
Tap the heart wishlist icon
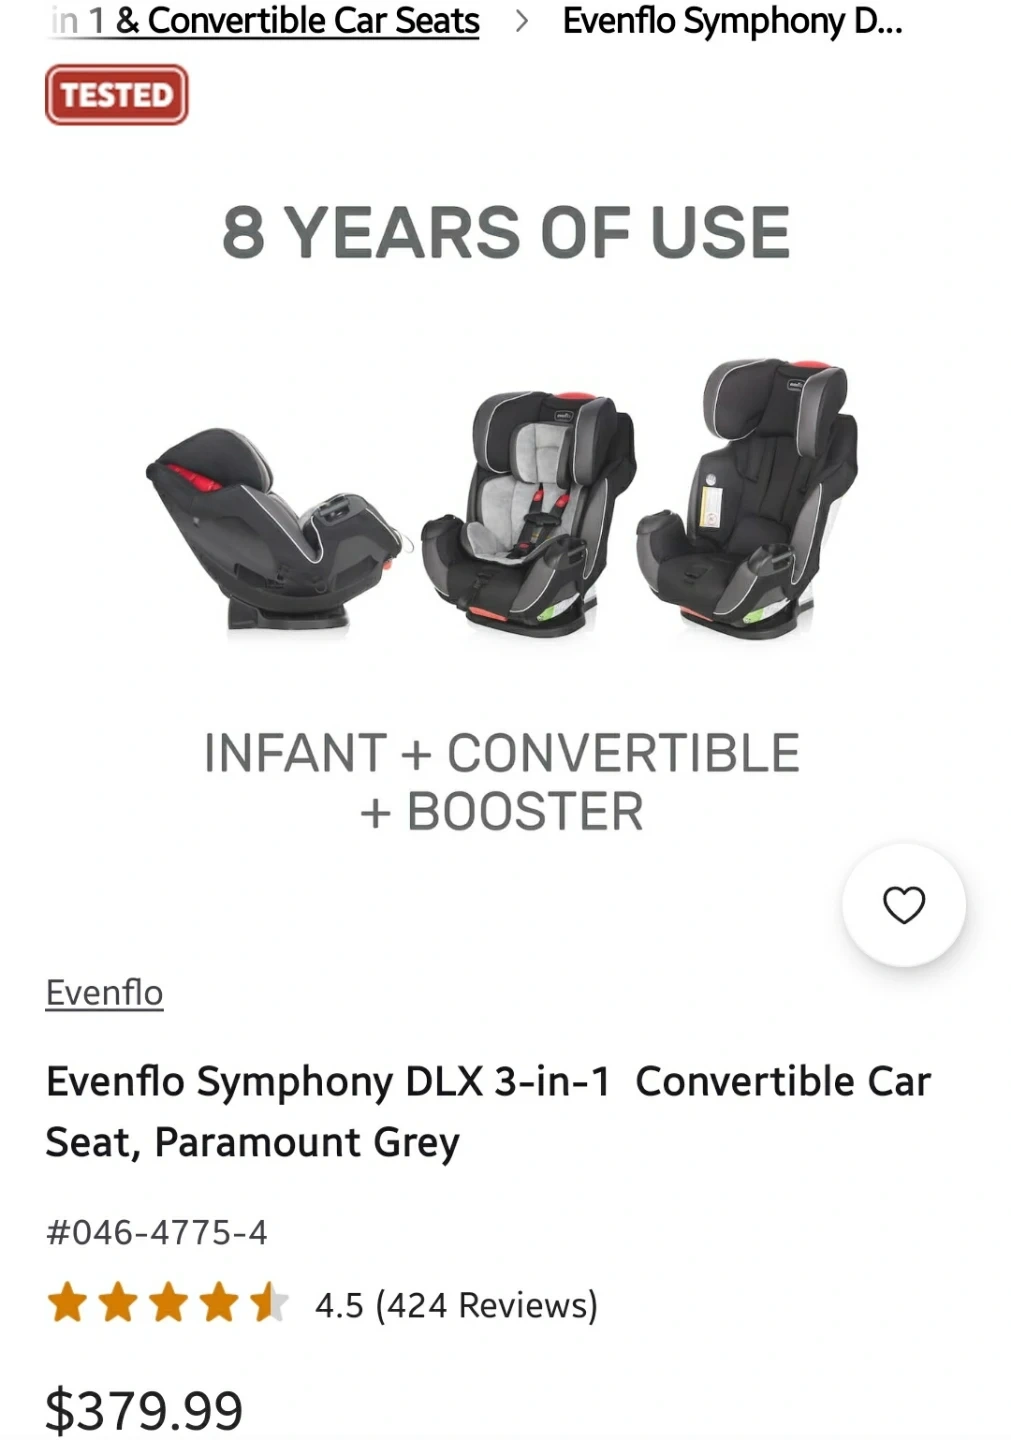904,905
